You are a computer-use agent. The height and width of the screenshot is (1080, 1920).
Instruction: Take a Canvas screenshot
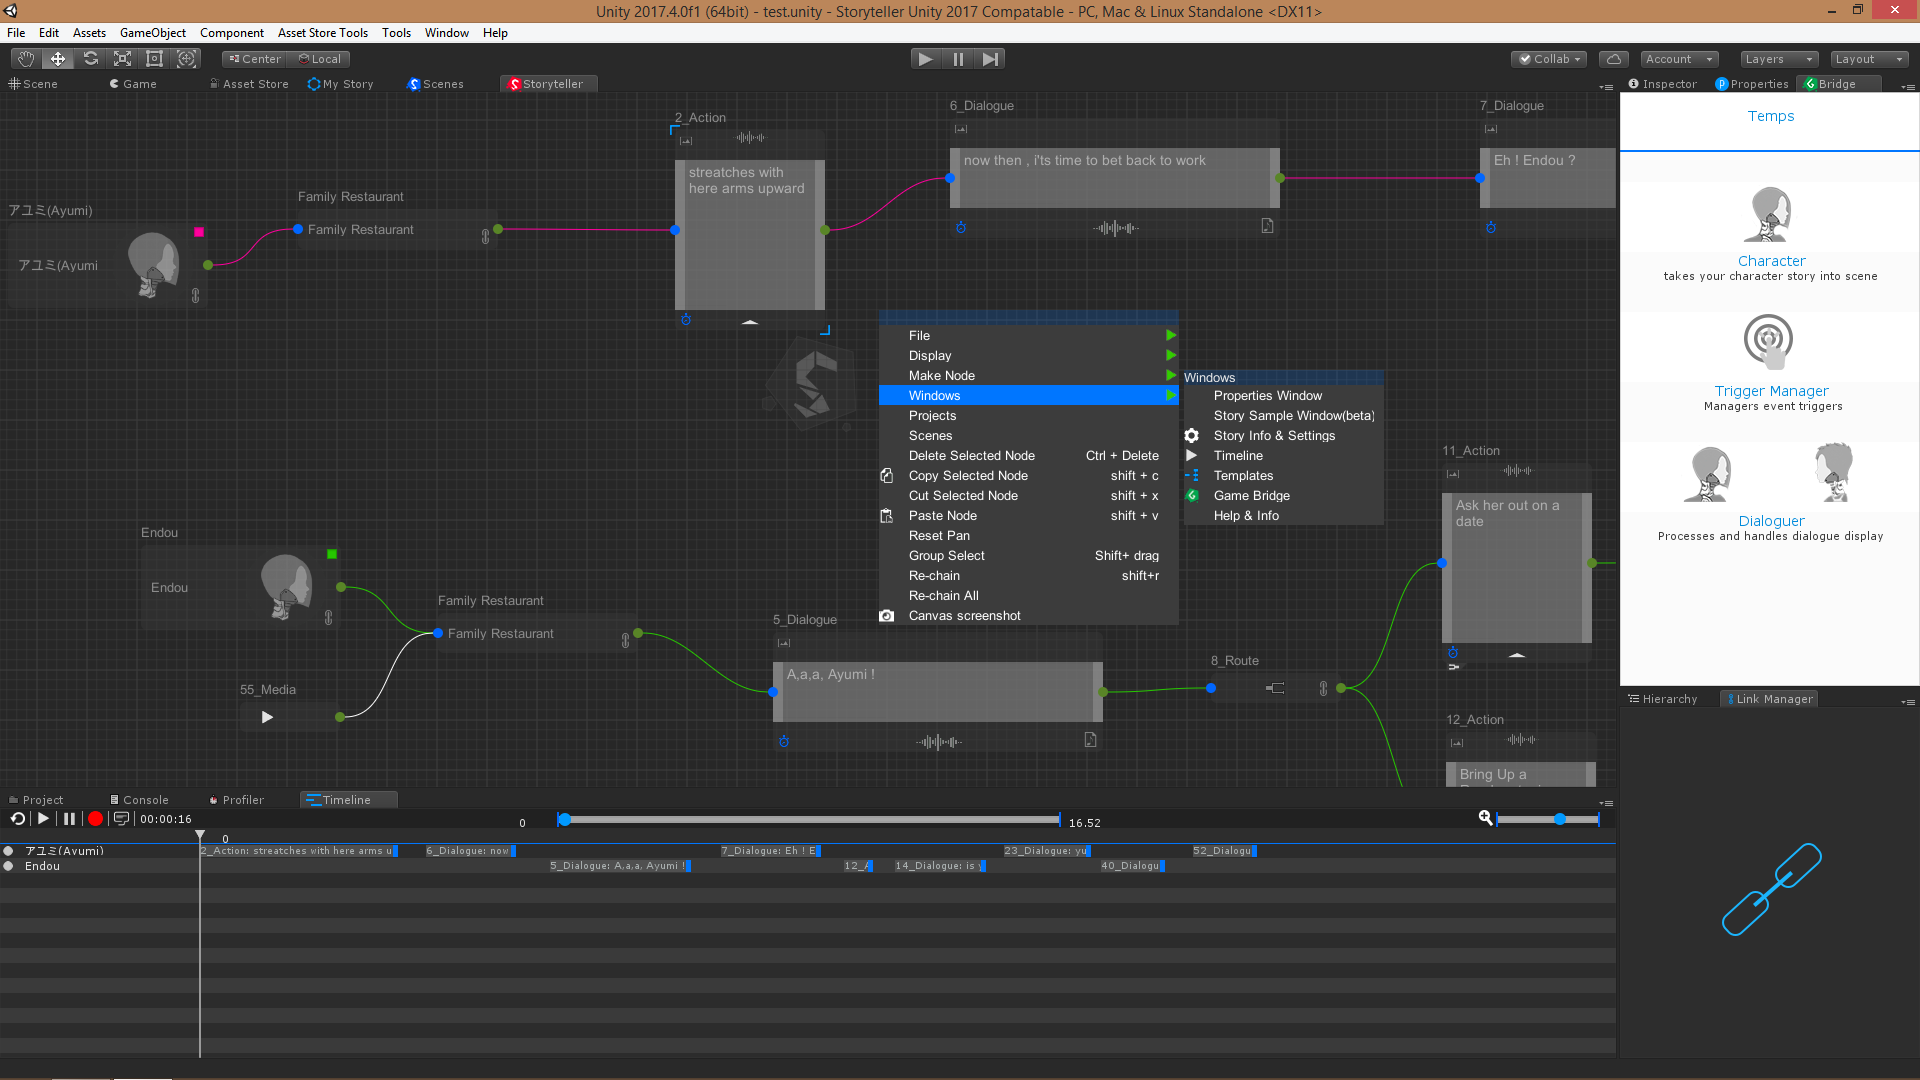(x=1028, y=616)
